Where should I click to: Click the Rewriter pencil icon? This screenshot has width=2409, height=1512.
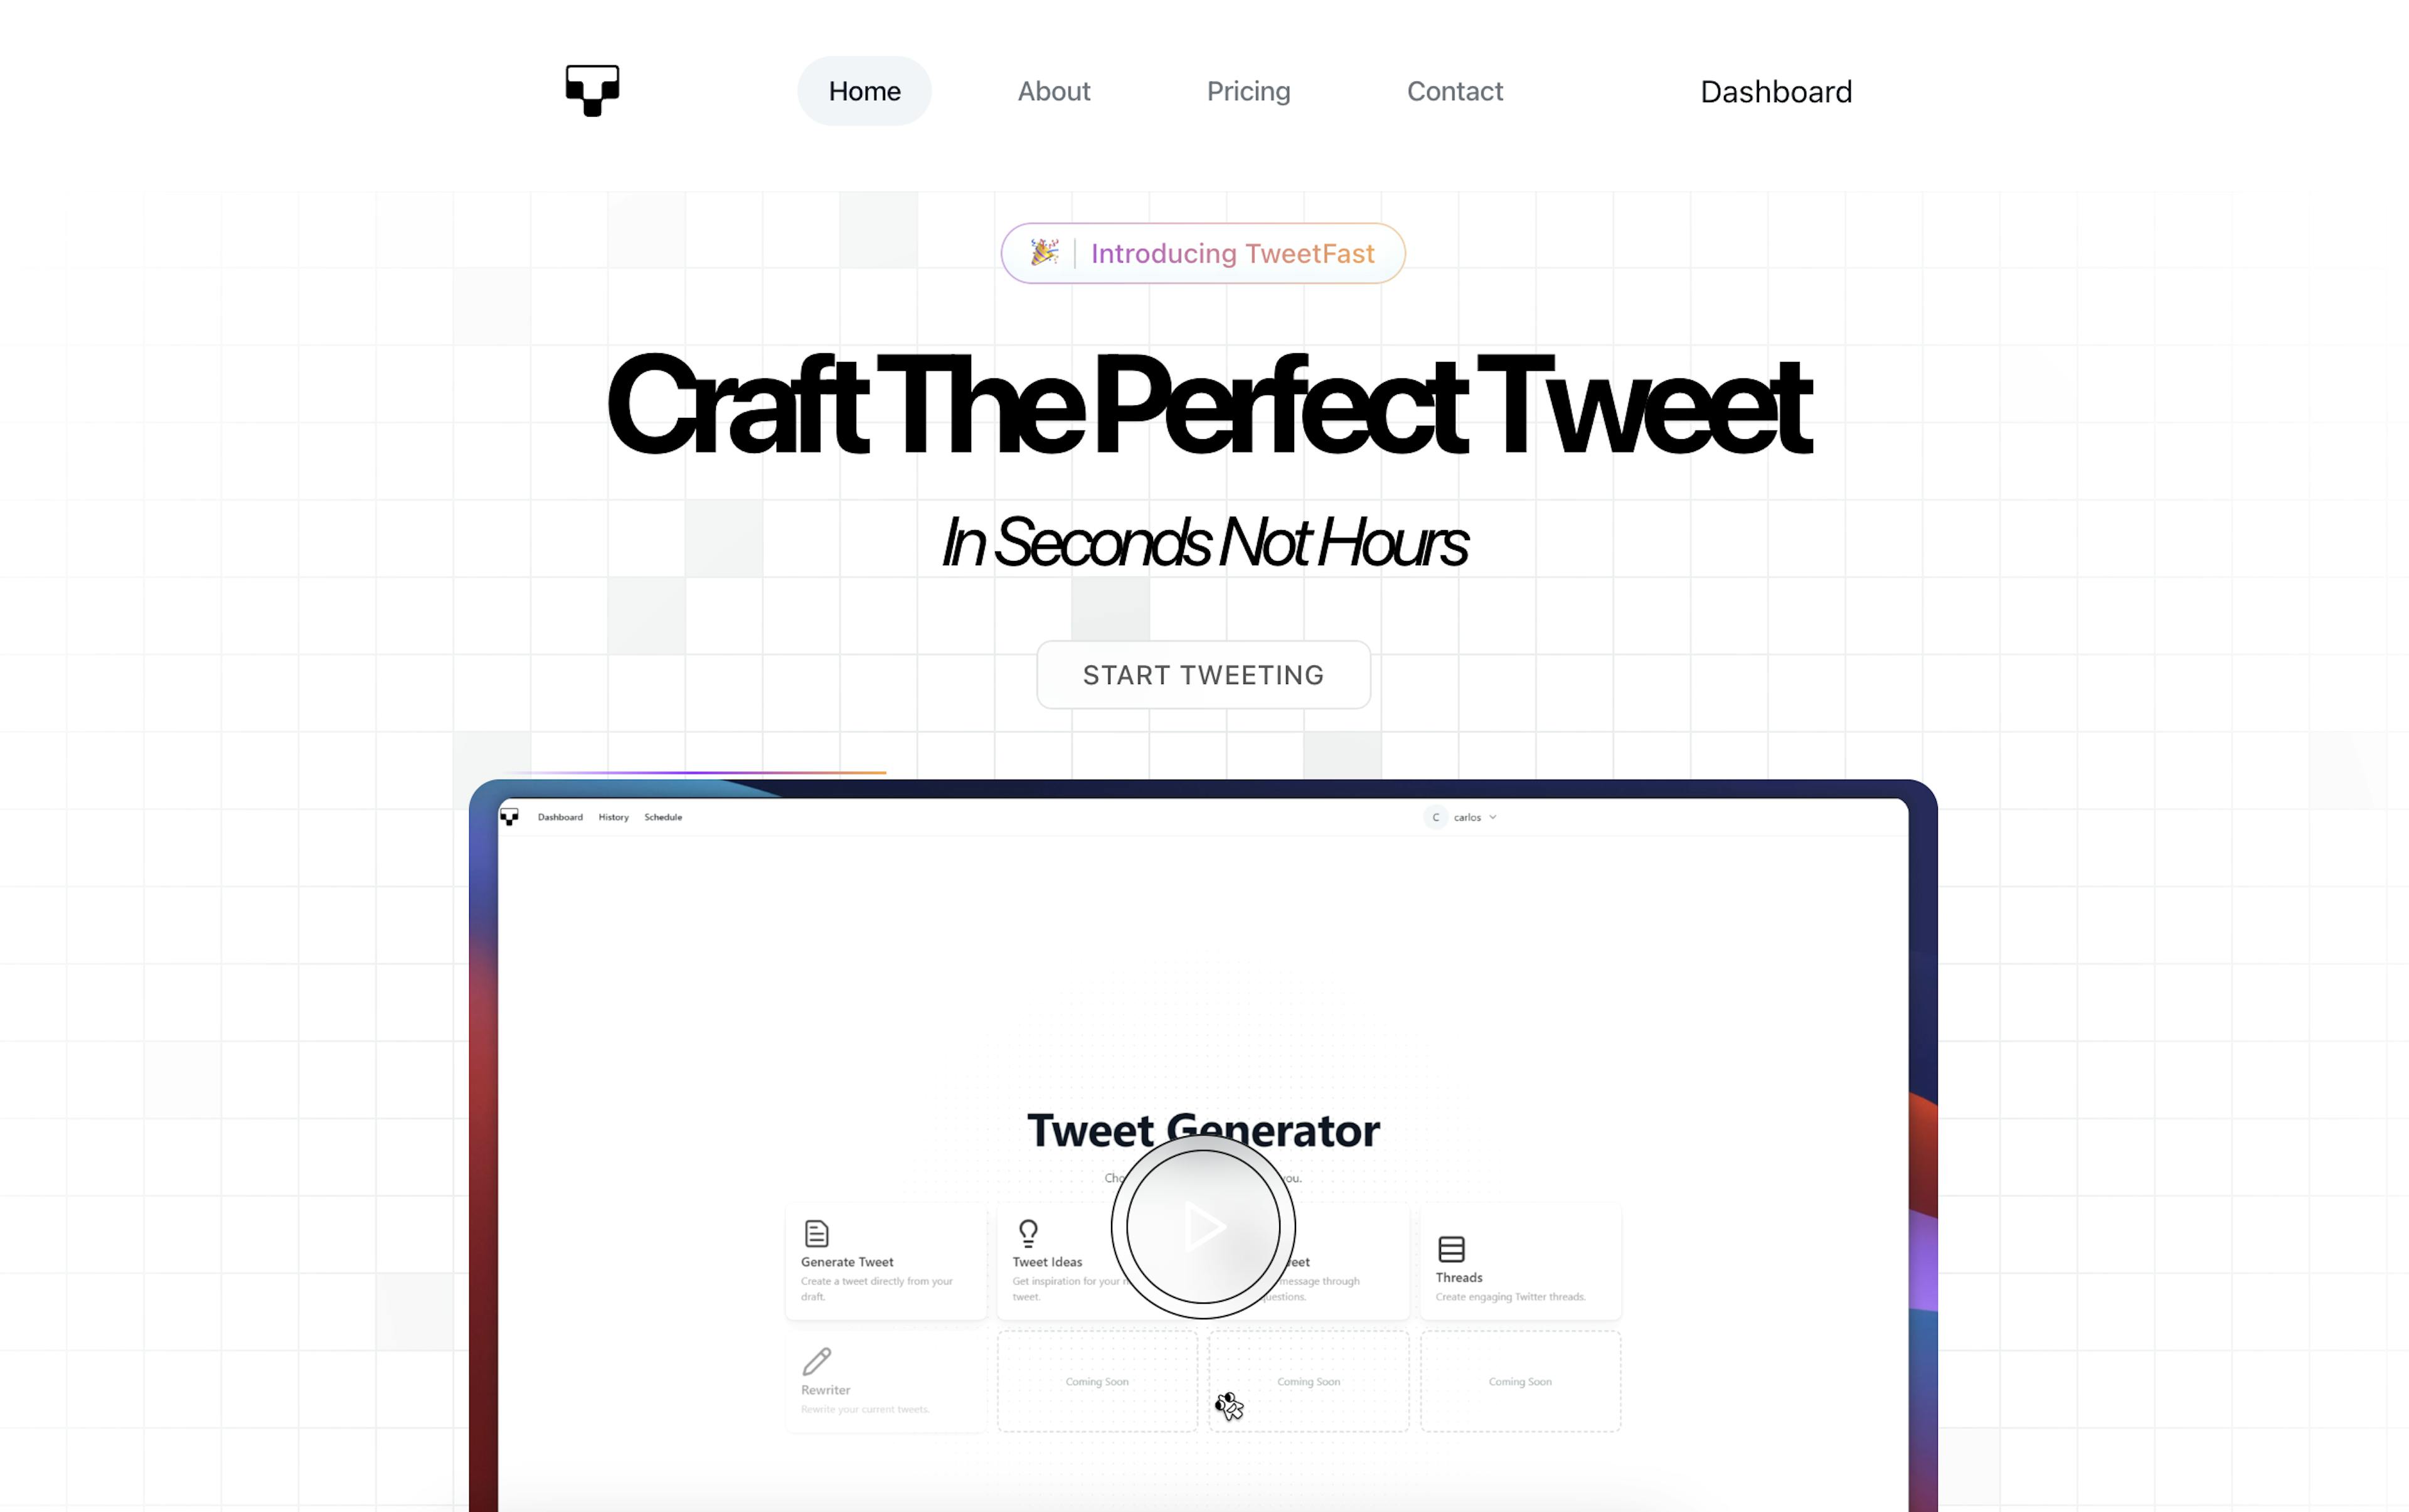817,1357
